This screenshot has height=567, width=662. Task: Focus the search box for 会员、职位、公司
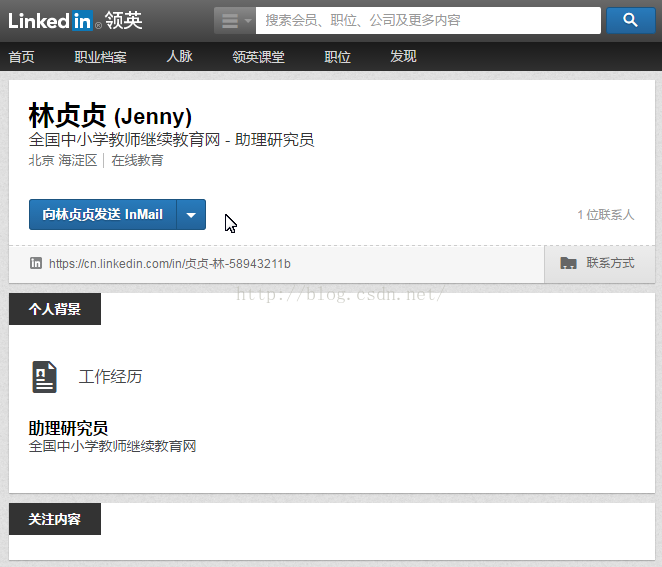[x=428, y=20]
